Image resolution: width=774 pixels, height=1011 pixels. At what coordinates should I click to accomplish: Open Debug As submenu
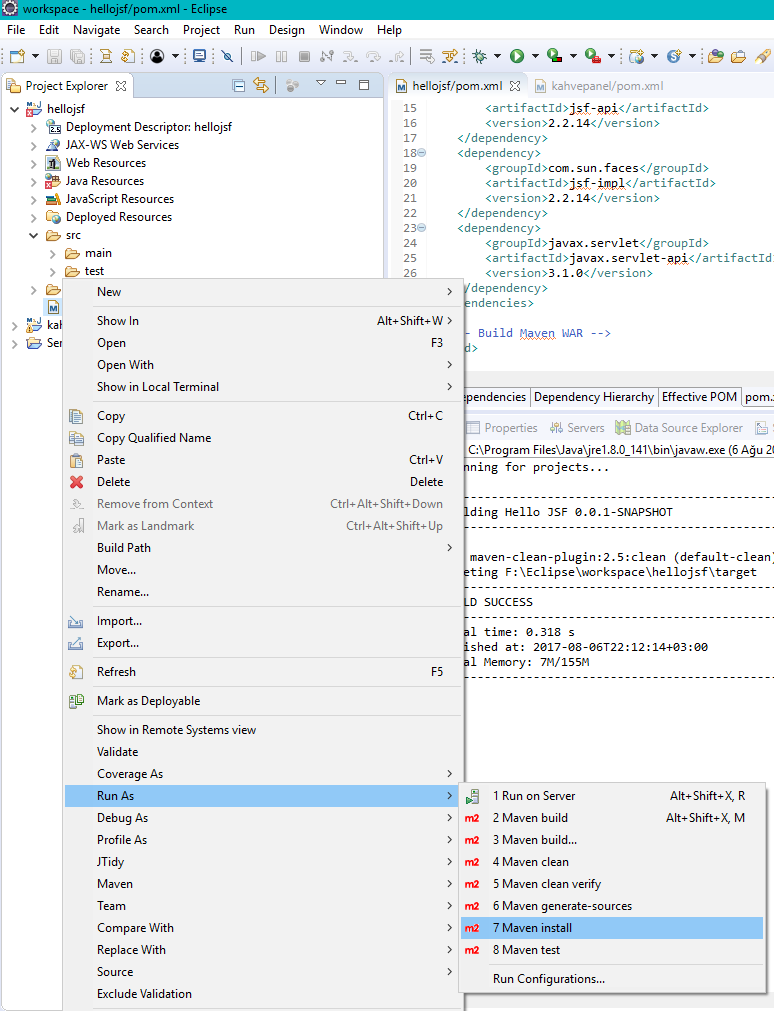(x=264, y=818)
